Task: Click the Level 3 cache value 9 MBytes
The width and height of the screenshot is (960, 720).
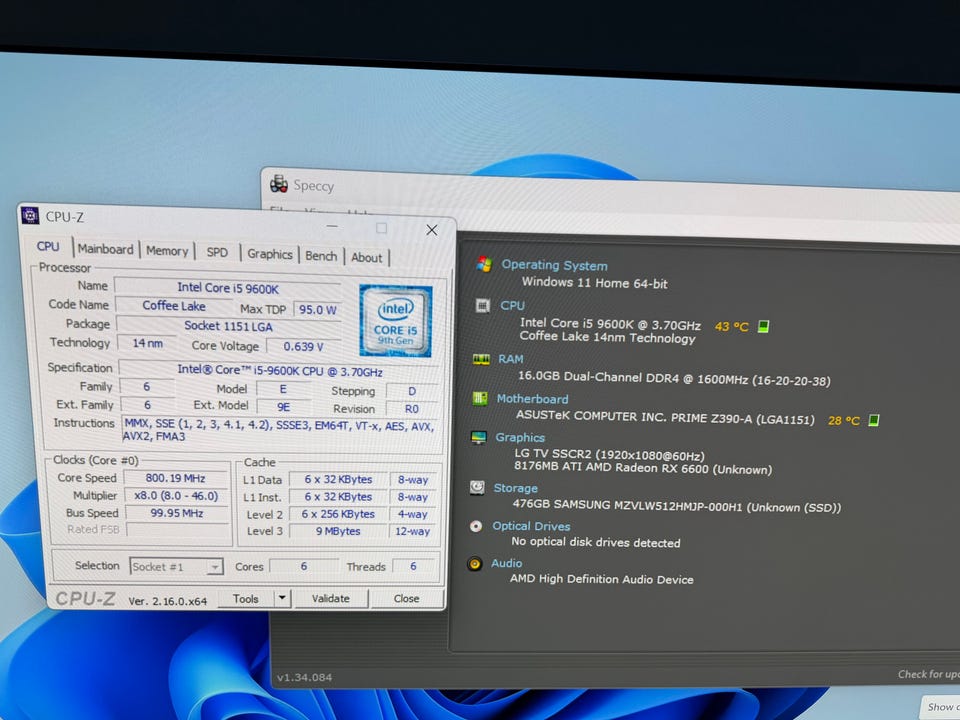Action: pyautogui.click(x=338, y=531)
